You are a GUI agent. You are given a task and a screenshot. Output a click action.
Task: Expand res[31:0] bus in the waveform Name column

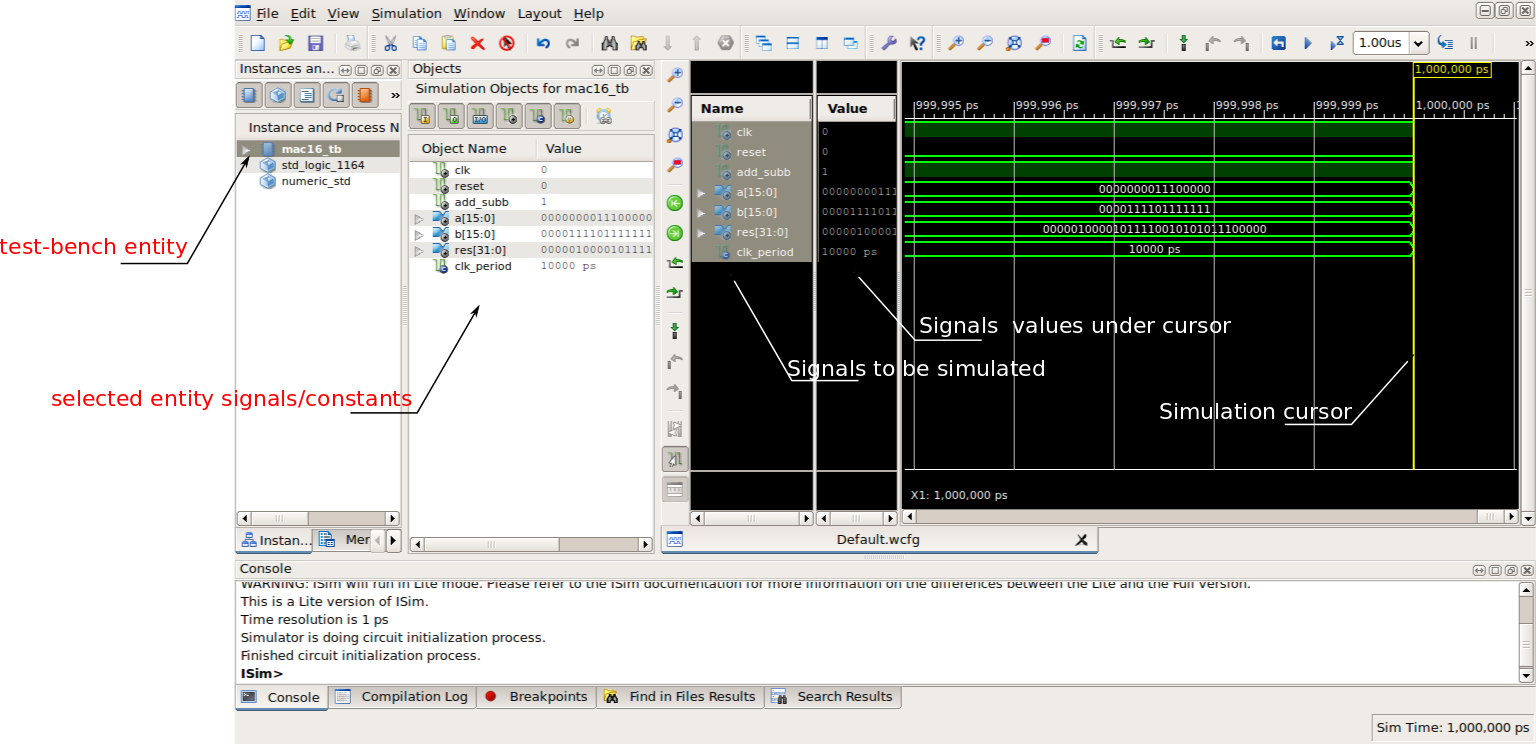coord(701,232)
